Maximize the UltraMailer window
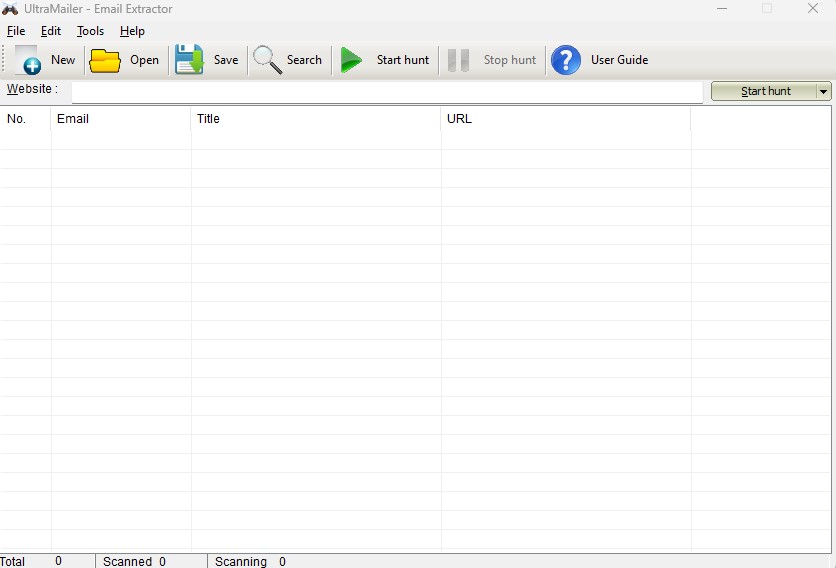The height and width of the screenshot is (568, 836). pos(767,9)
